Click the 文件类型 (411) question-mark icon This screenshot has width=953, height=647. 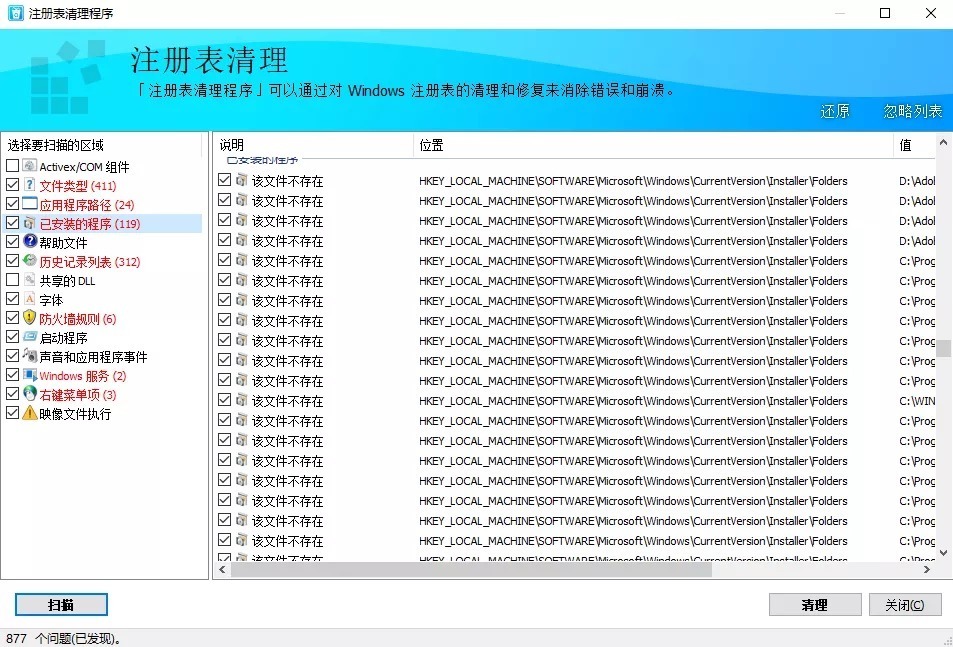[x=30, y=184]
